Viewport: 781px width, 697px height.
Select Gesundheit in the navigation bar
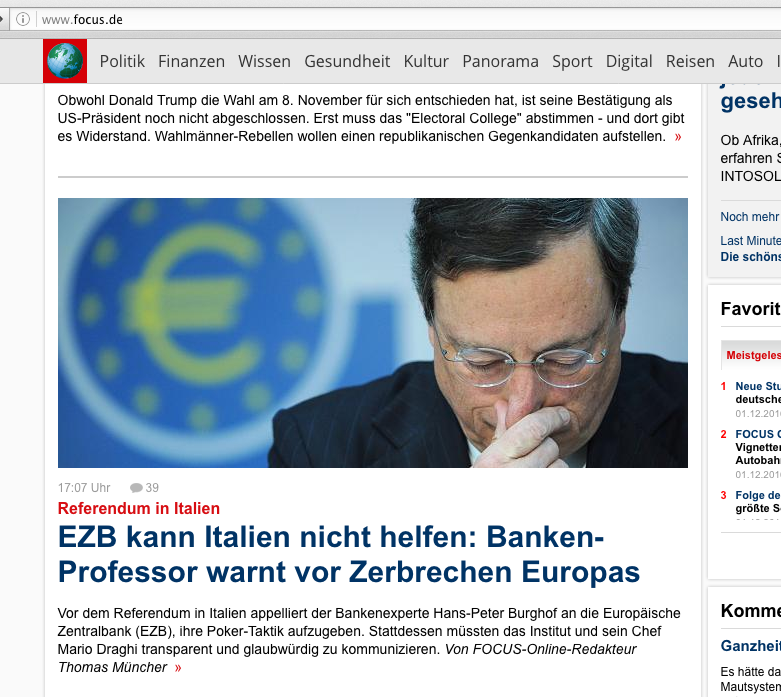[347, 61]
